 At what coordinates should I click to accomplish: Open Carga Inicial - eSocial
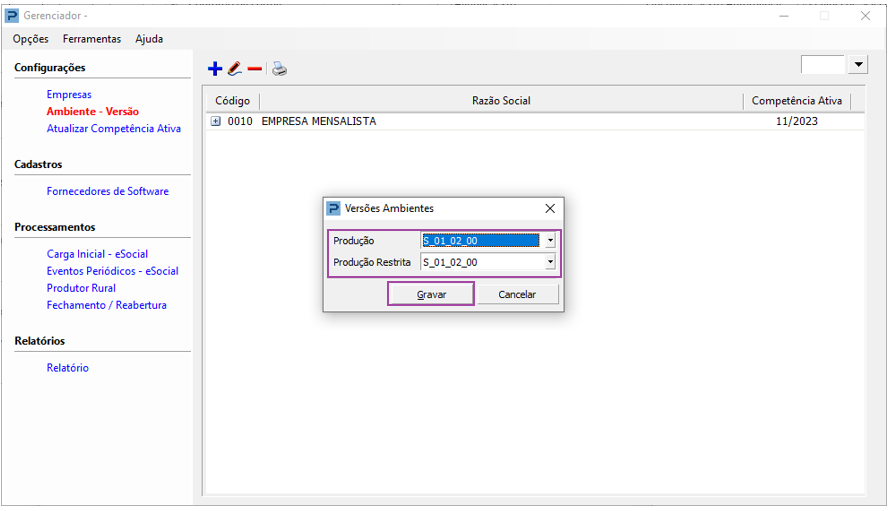[x=97, y=254]
